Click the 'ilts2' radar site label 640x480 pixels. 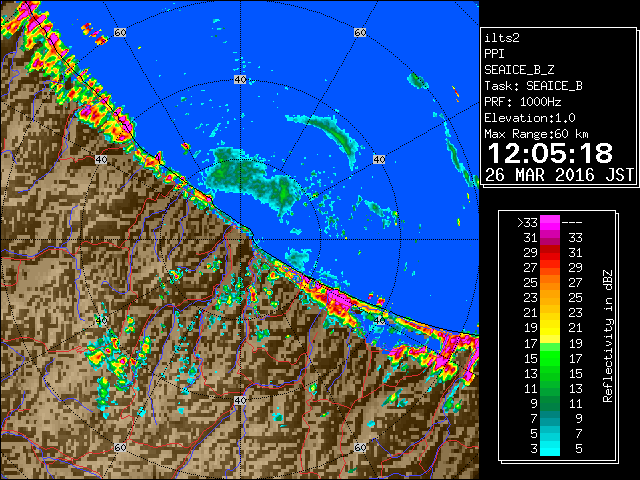pos(502,38)
